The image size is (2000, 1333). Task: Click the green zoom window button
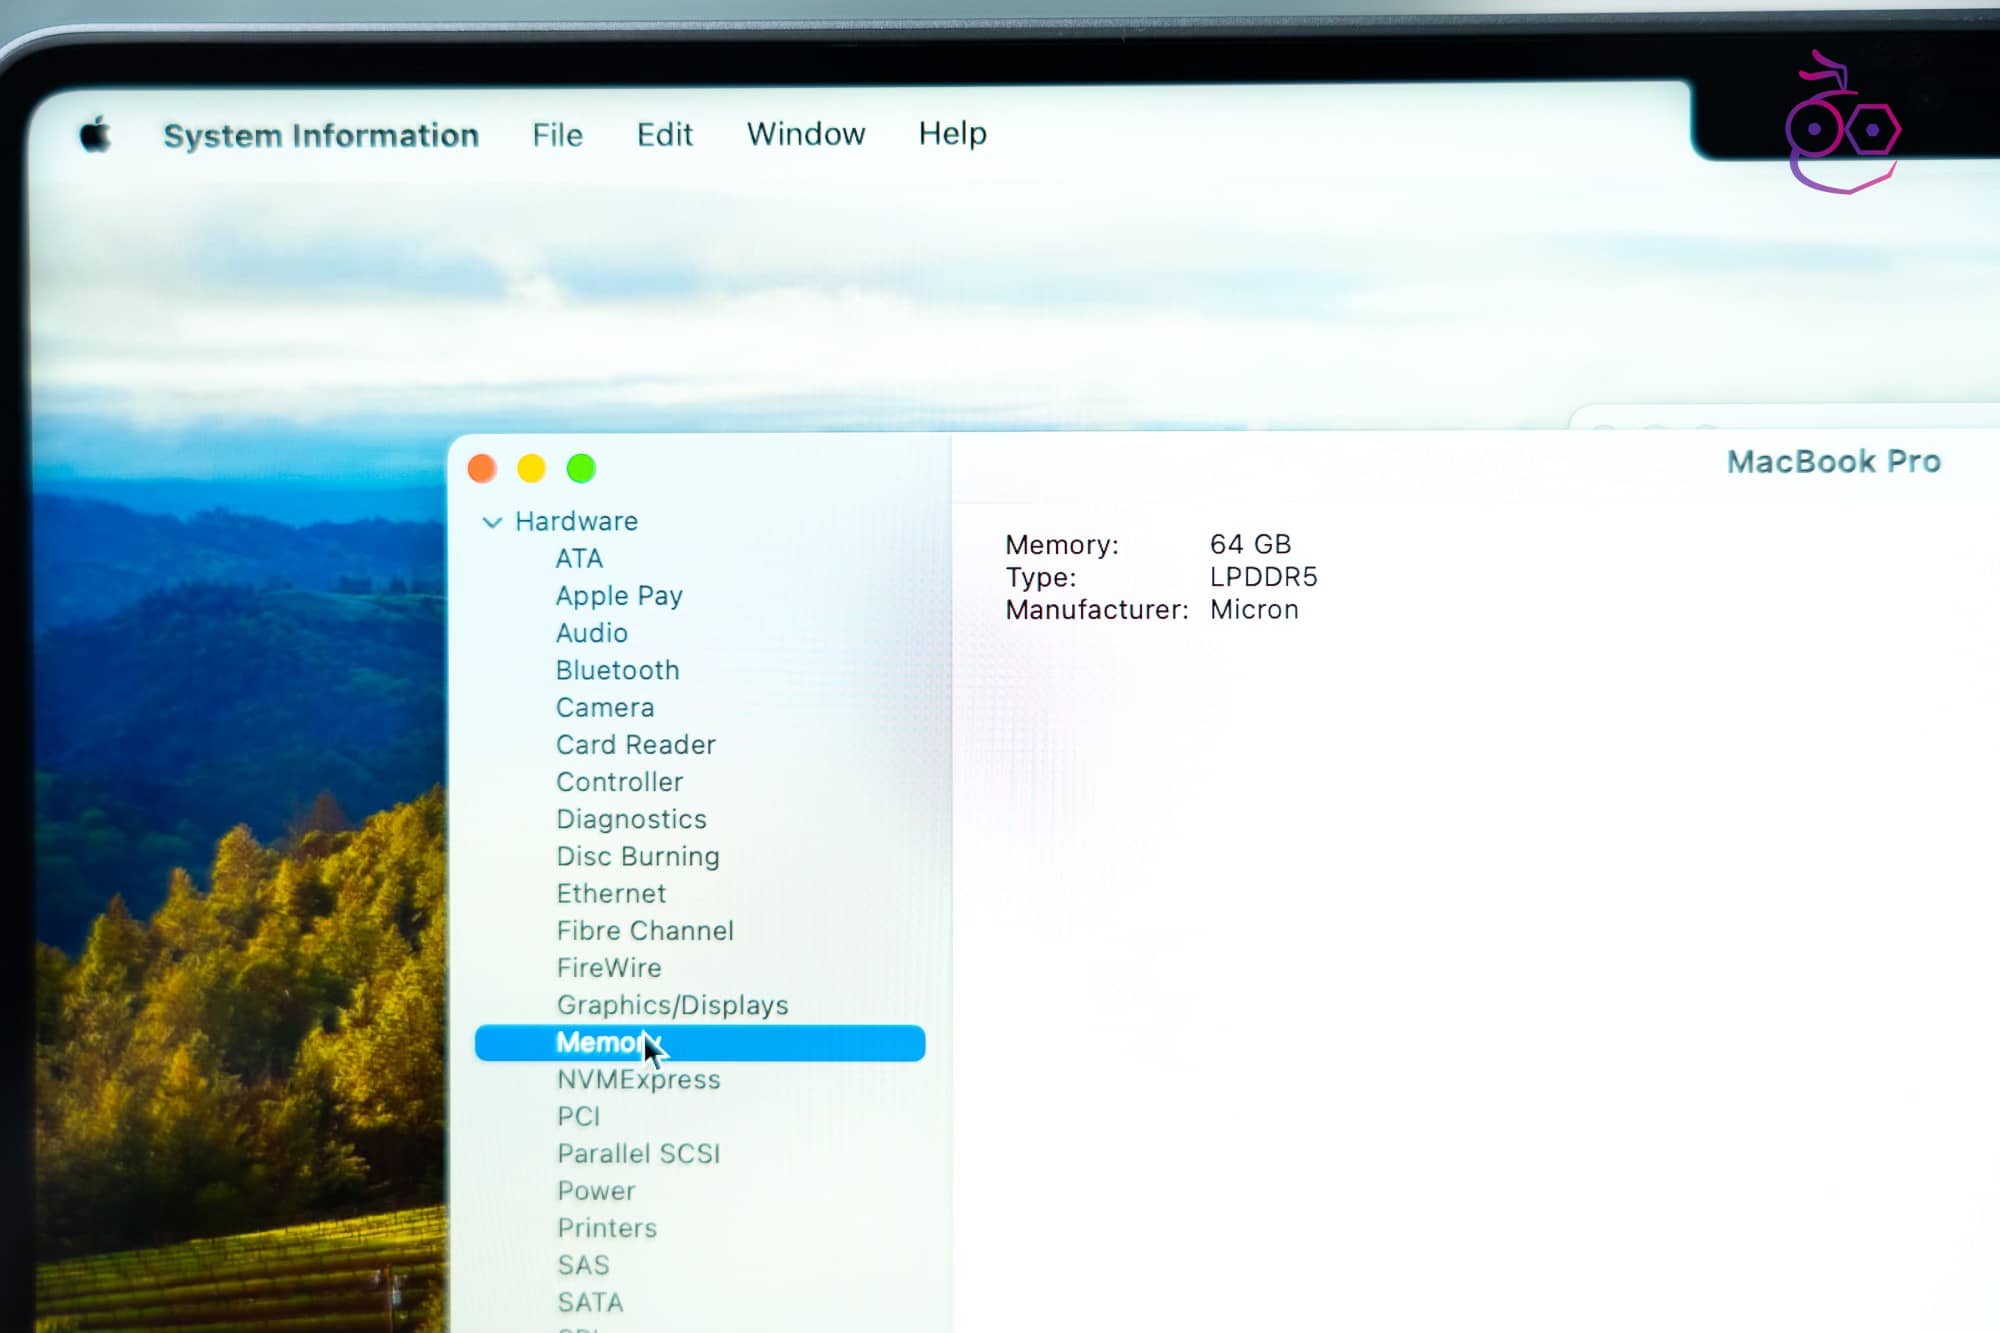[x=581, y=468]
